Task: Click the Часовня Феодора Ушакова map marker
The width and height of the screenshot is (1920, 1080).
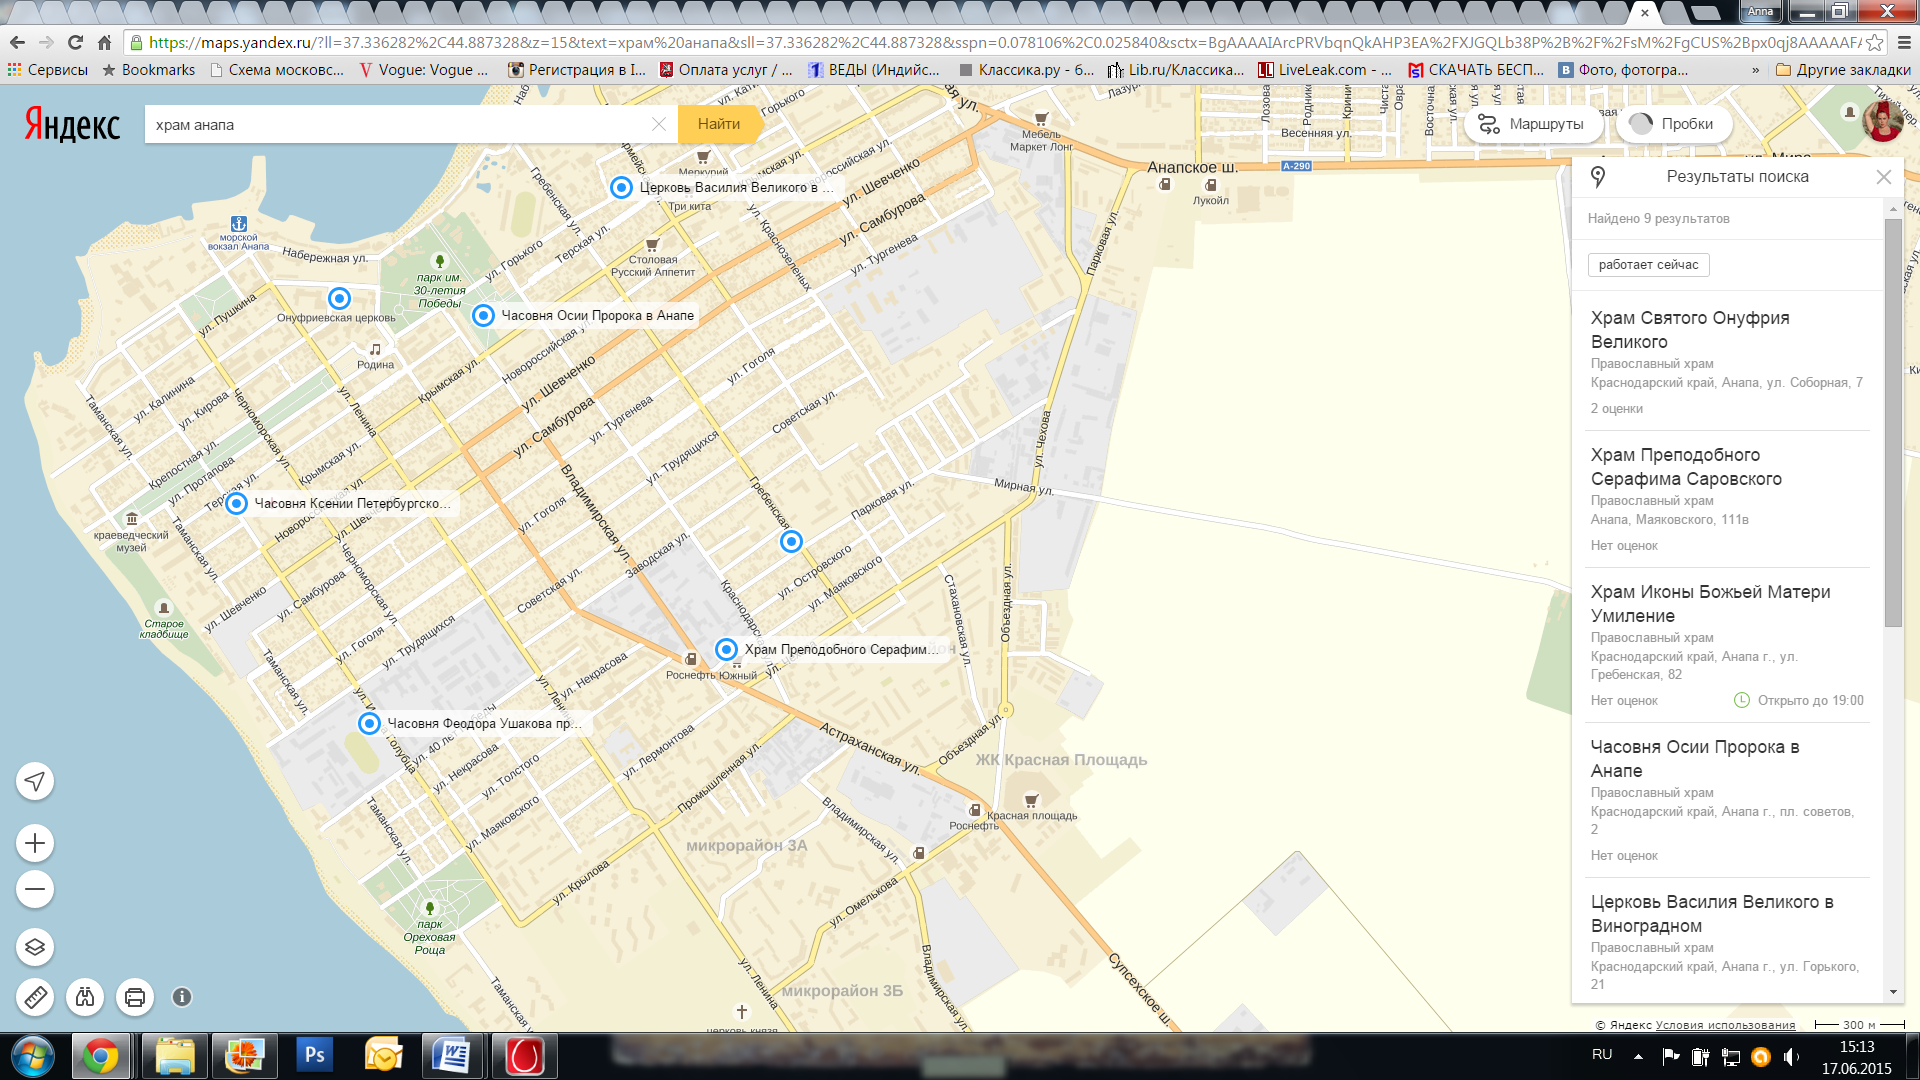Action: (x=369, y=723)
